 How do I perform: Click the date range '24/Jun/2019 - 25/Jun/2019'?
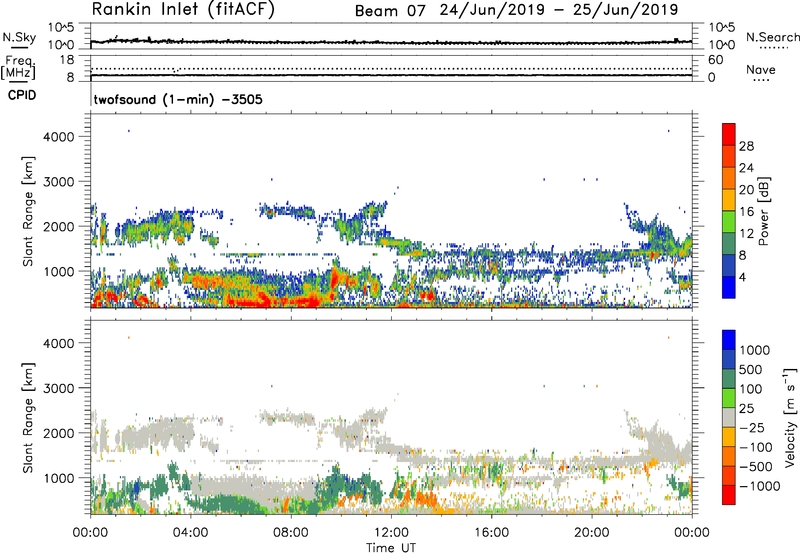pos(559,10)
